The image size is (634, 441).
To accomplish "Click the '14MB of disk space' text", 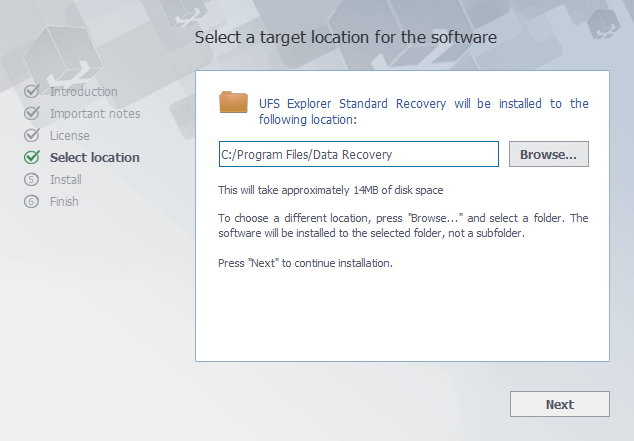I will [x=398, y=190].
